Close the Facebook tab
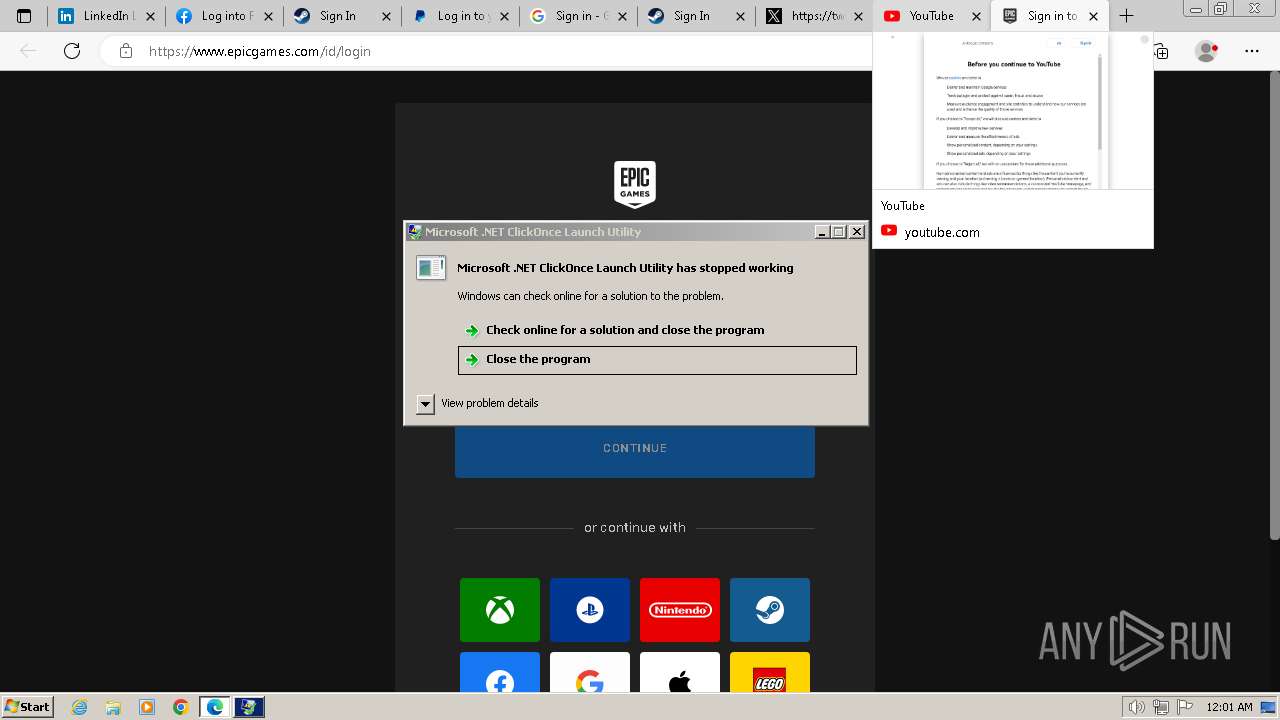1280x720 pixels. pyautogui.click(x=268, y=16)
